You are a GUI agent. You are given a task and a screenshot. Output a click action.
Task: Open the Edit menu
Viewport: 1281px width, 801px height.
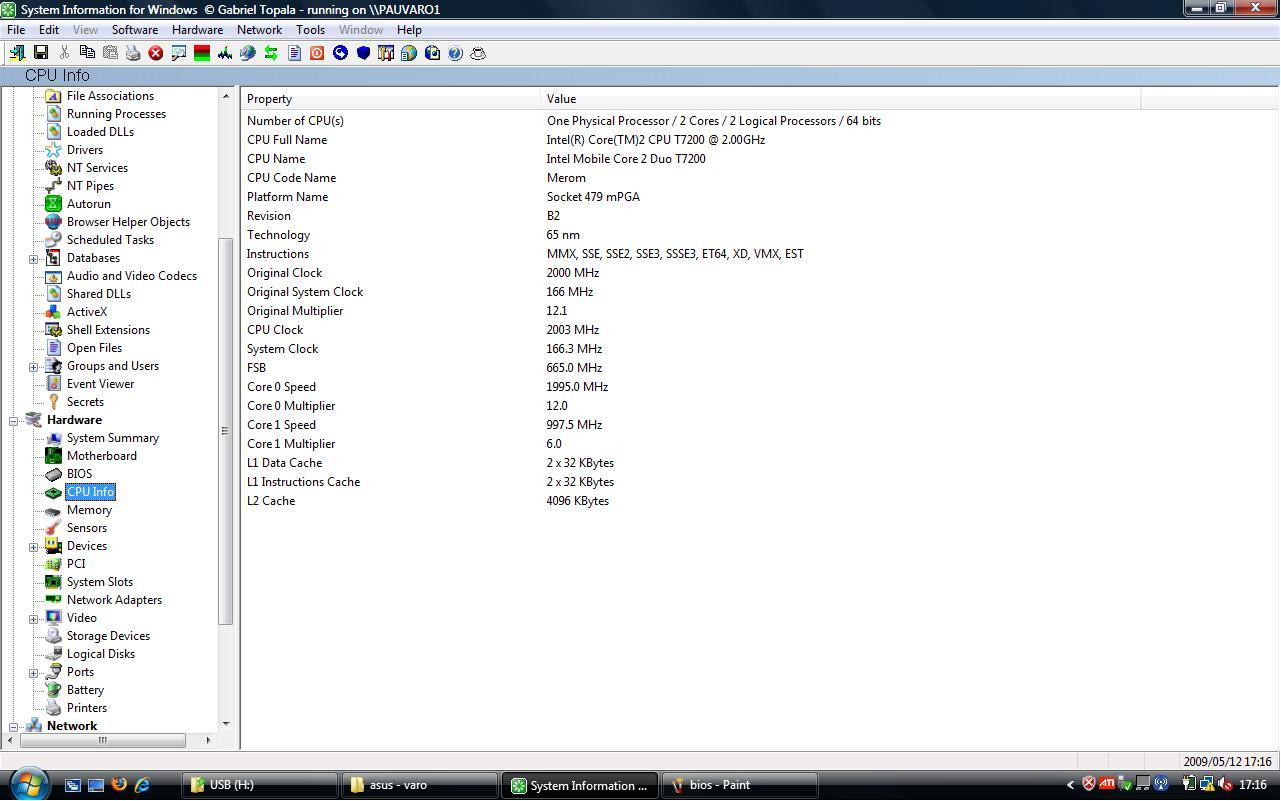pos(49,30)
